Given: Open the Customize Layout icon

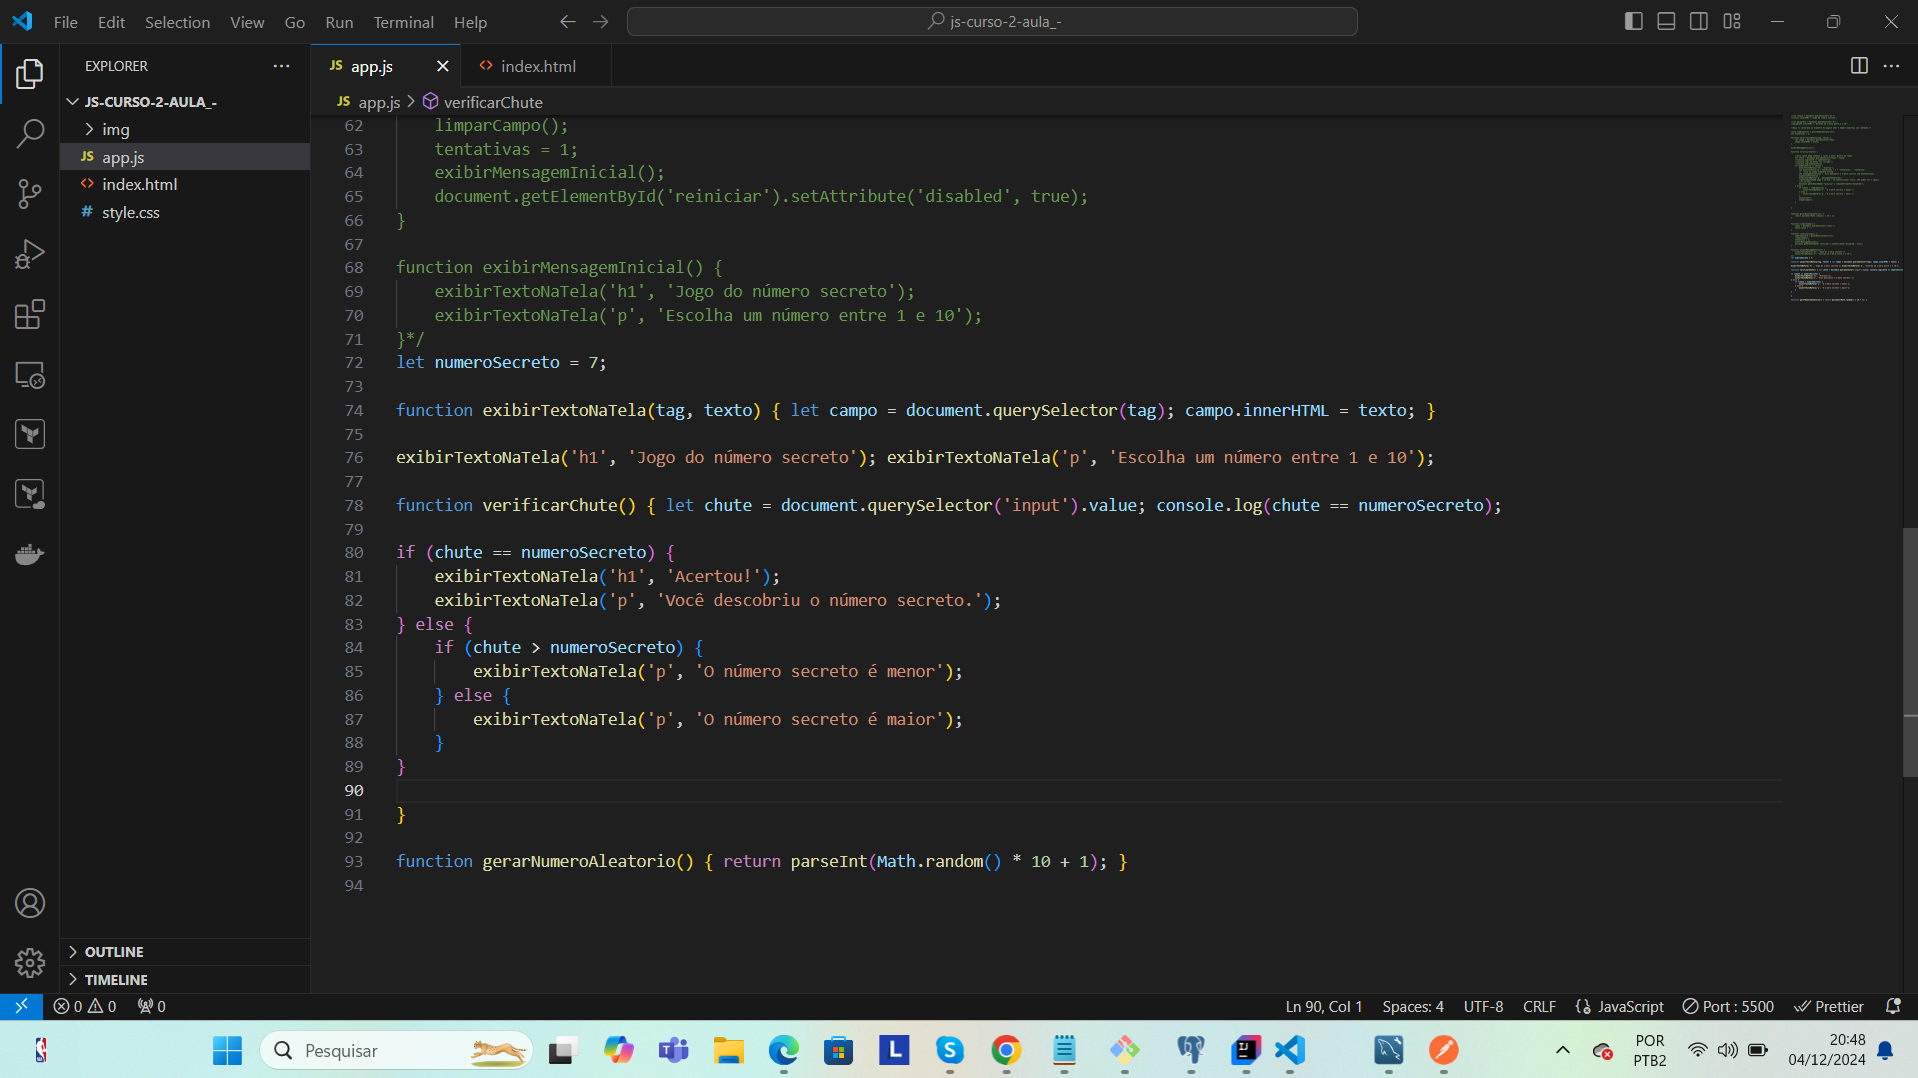Looking at the screenshot, I should pos(1732,21).
